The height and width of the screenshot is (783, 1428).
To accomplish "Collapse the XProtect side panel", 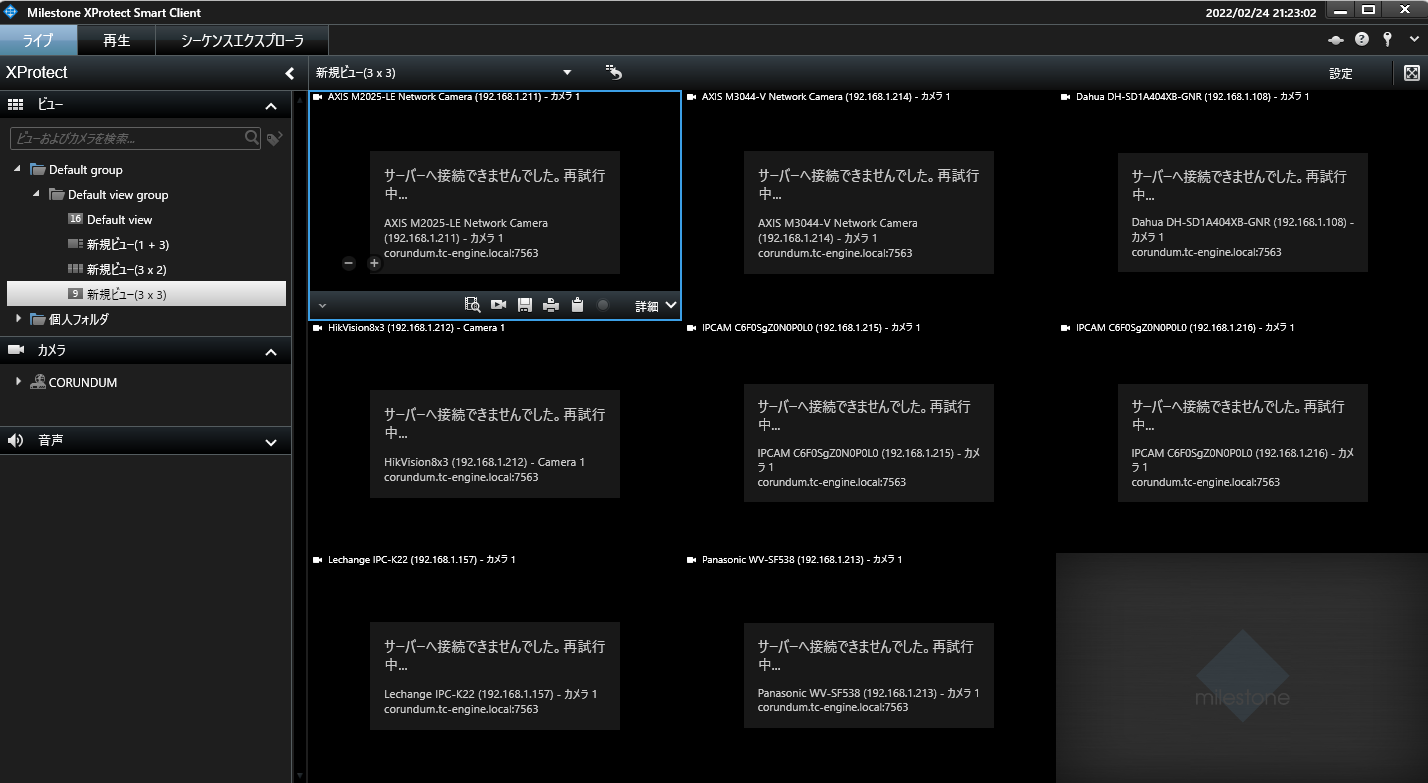I will 290,73.
